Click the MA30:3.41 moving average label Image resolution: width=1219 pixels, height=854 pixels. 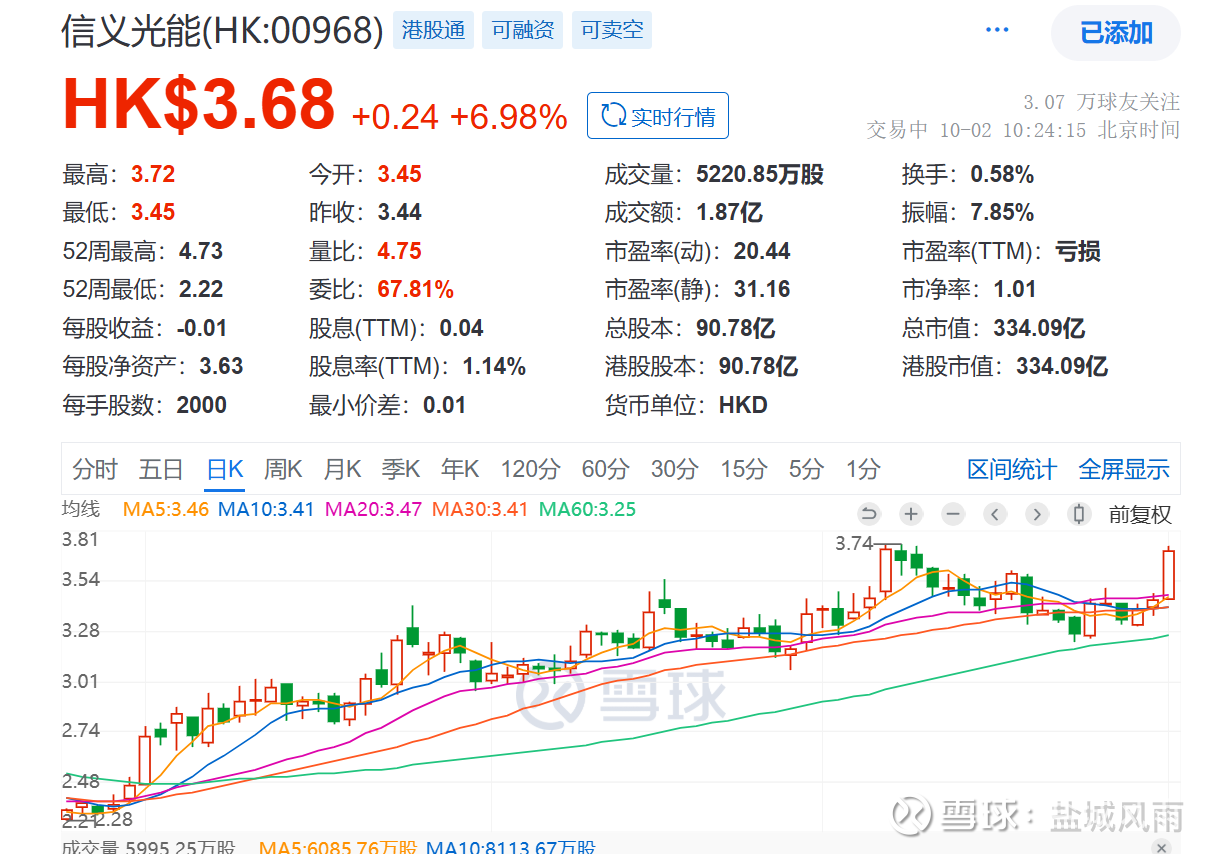point(480,509)
